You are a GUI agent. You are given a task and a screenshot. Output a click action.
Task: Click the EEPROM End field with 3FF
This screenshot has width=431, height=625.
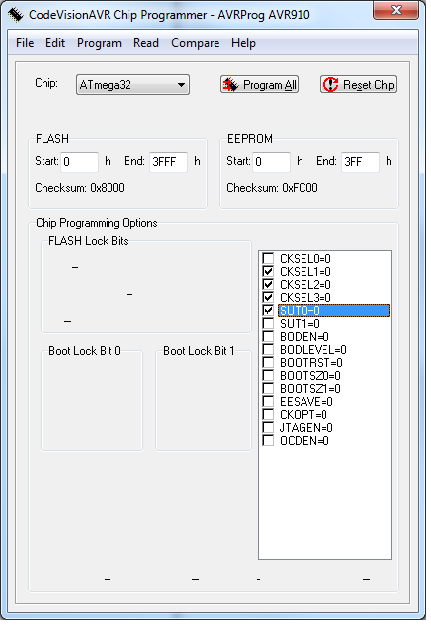pyautogui.click(x=360, y=162)
